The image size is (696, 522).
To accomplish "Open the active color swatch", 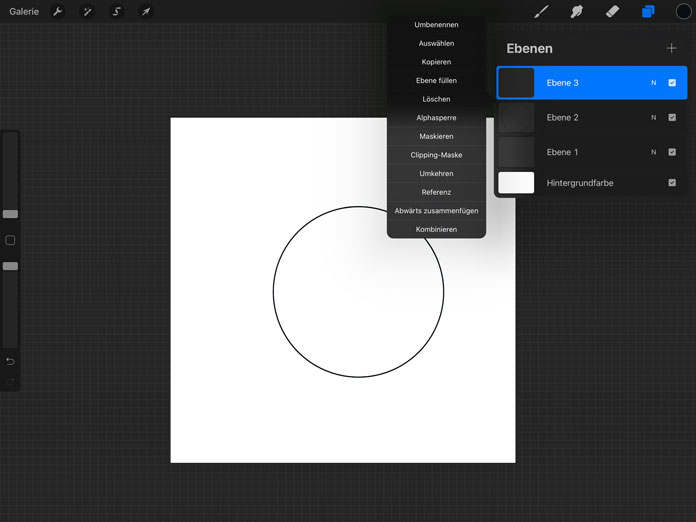I will [683, 12].
